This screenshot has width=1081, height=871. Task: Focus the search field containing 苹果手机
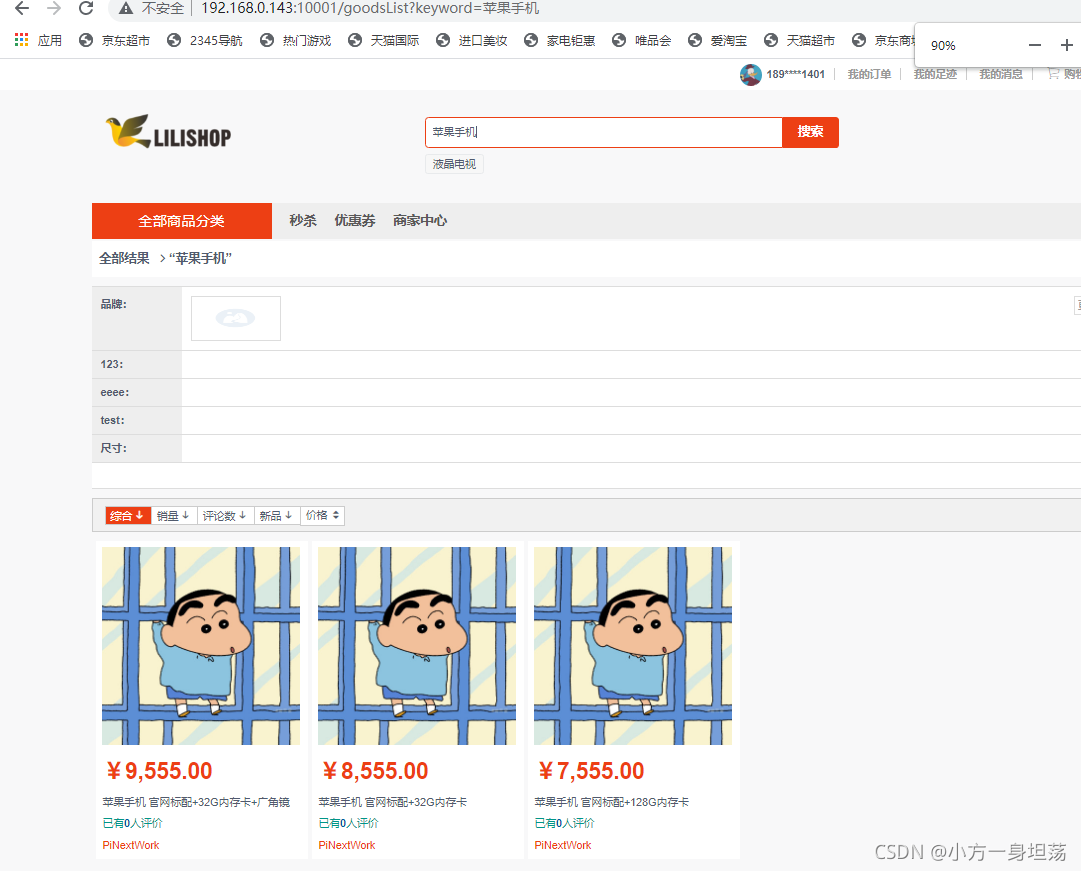[604, 132]
